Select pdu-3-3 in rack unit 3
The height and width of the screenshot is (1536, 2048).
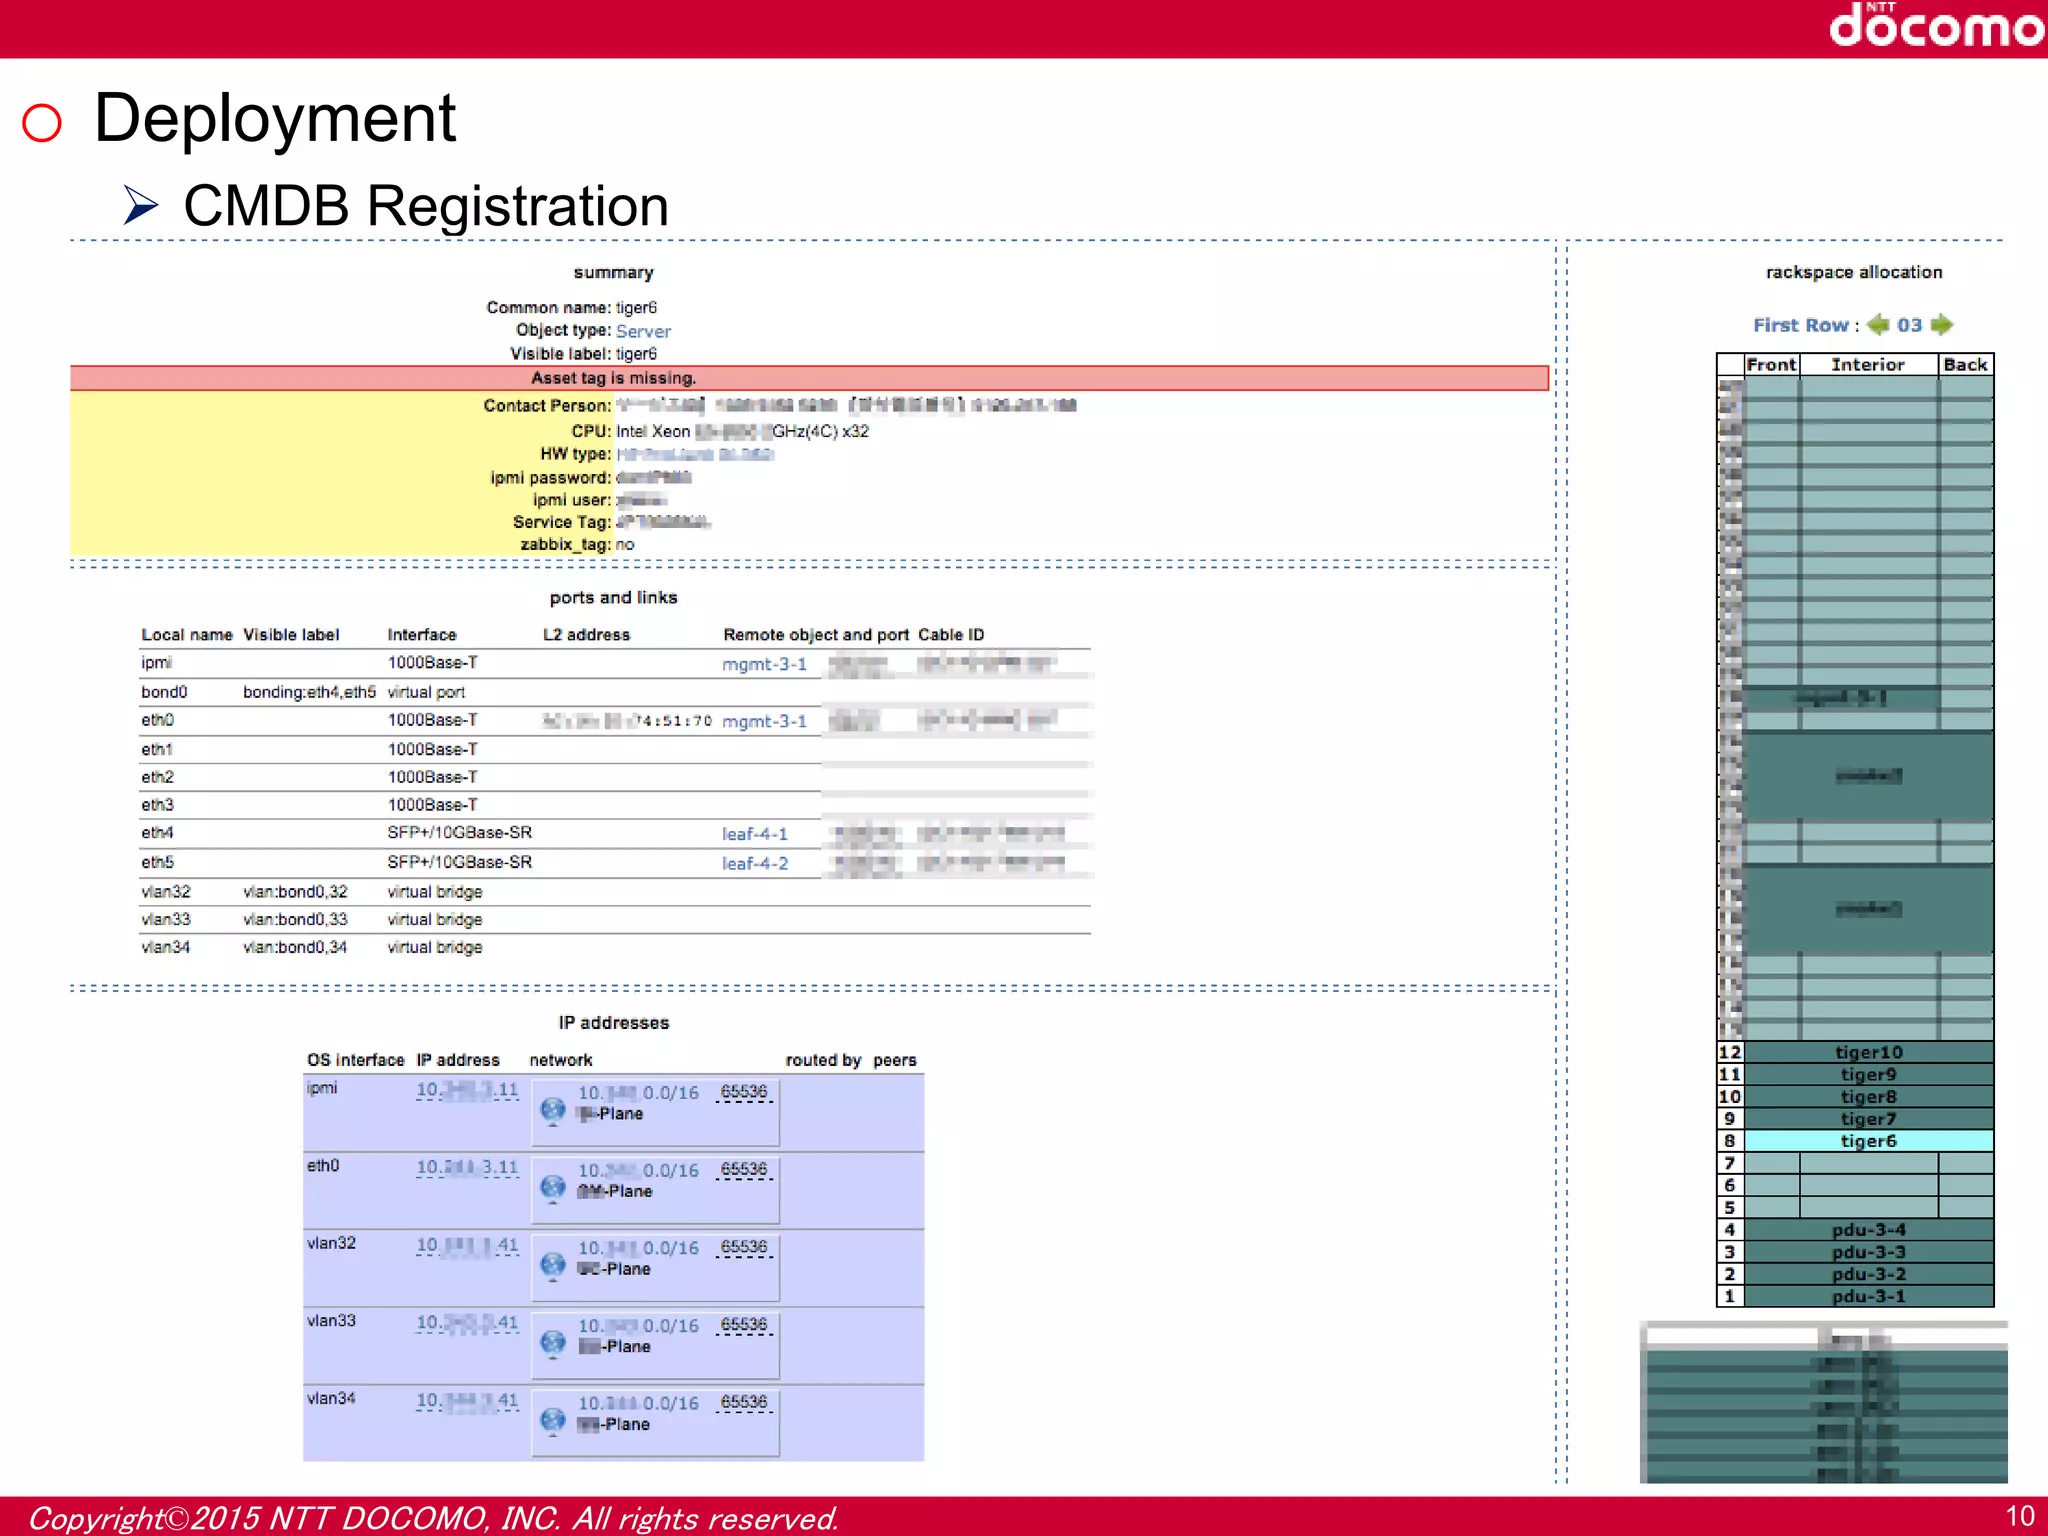tap(1868, 1252)
